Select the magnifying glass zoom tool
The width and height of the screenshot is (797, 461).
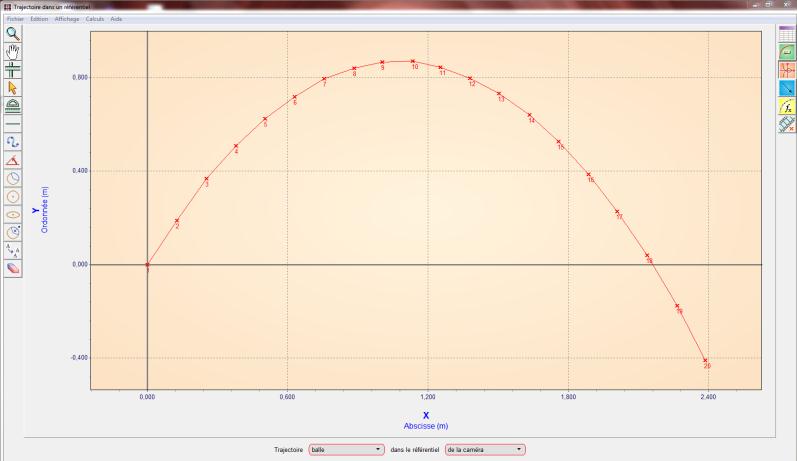pos(13,33)
